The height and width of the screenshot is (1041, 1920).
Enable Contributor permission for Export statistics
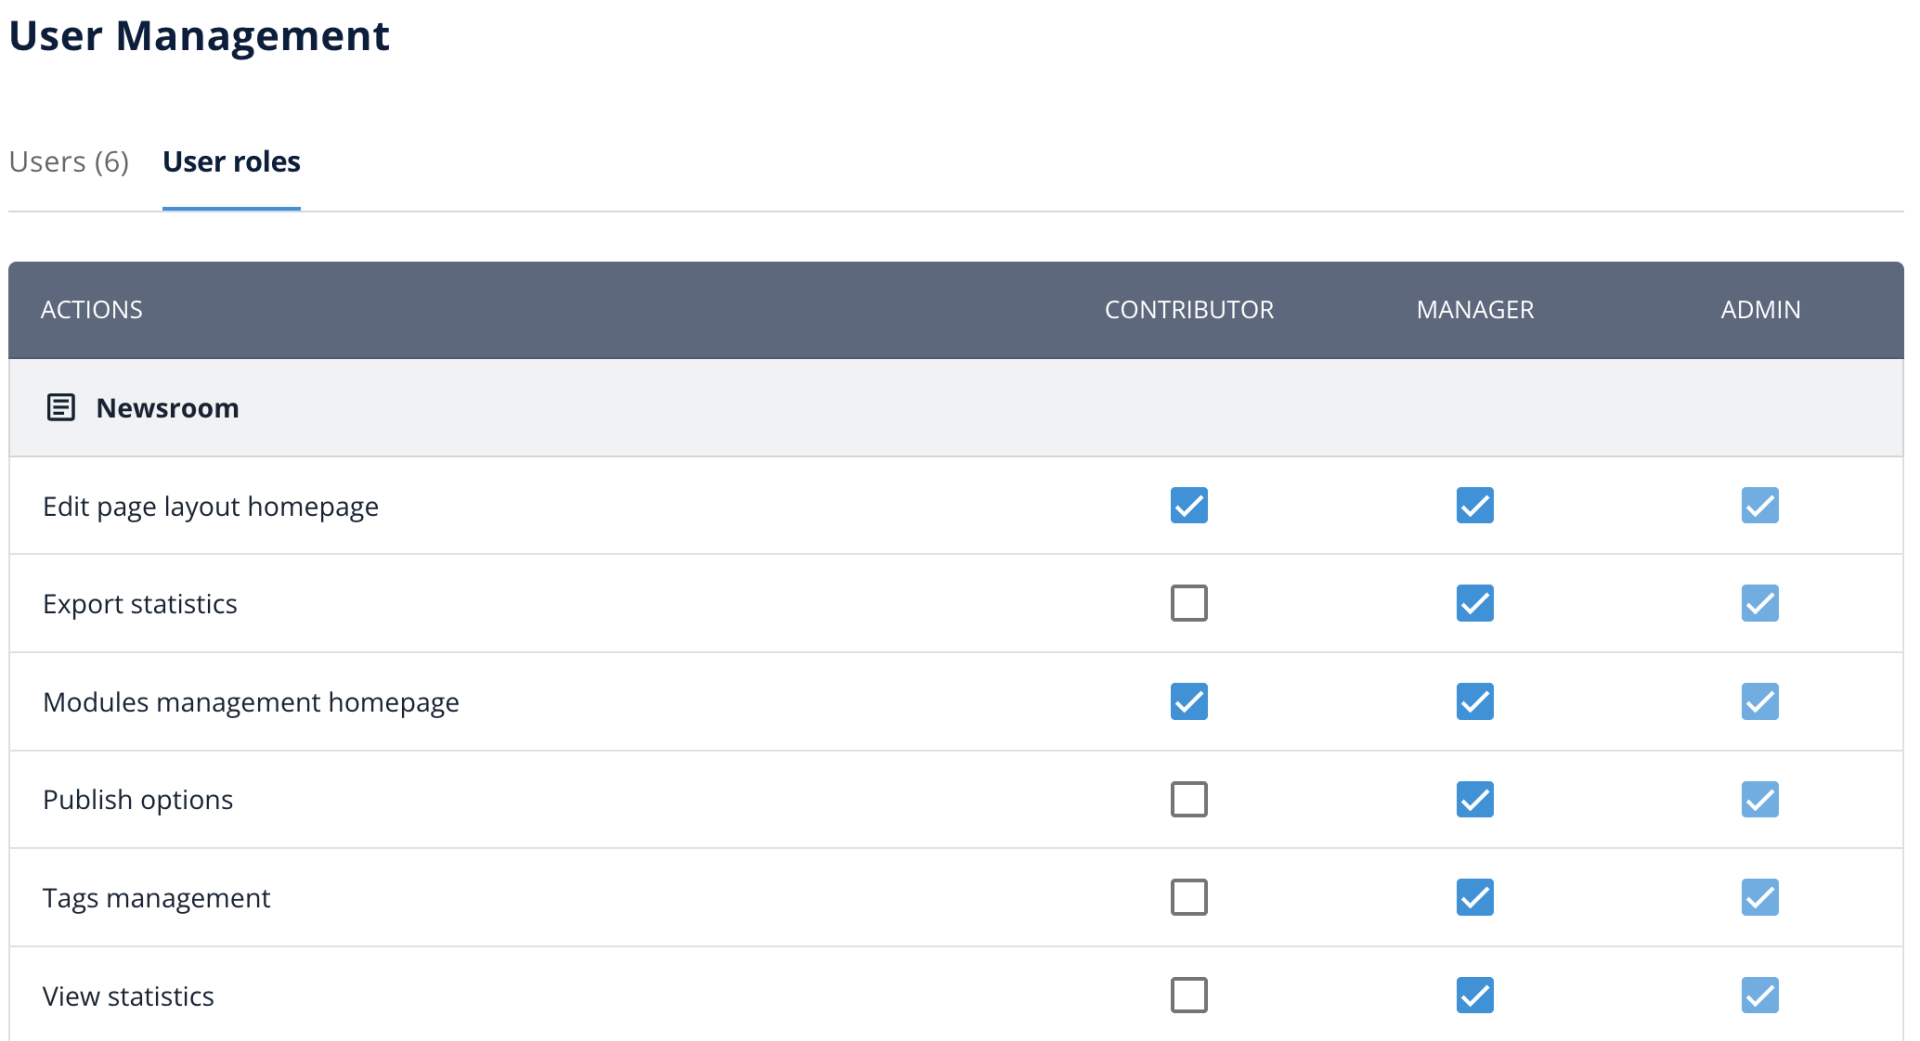[1188, 603]
